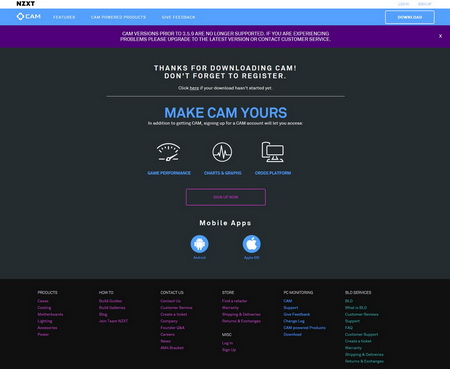
Task: Open Features in the top navigation
Action: click(64, 17)
